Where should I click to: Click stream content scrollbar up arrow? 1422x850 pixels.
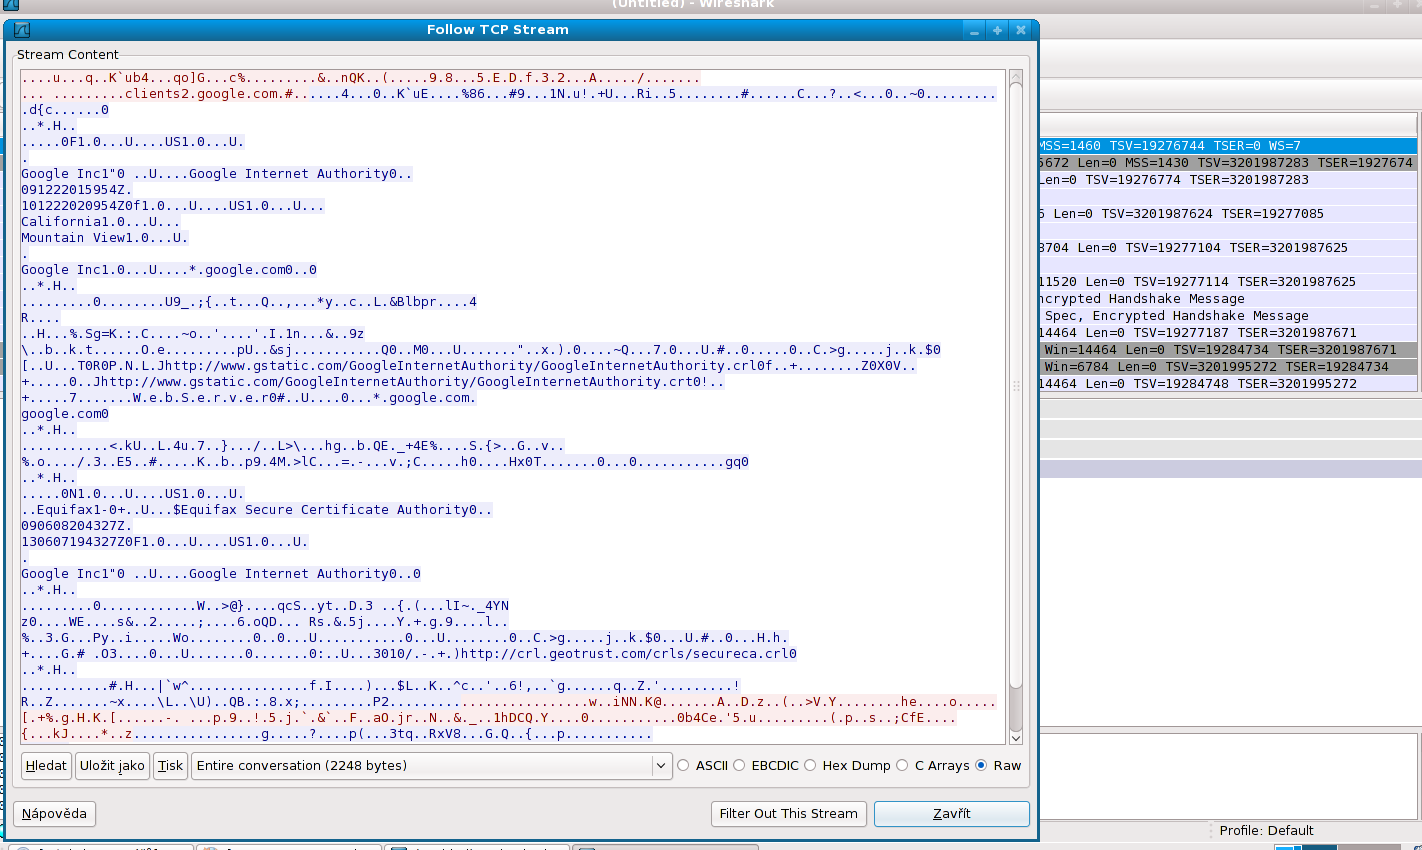click(1016, 77)
